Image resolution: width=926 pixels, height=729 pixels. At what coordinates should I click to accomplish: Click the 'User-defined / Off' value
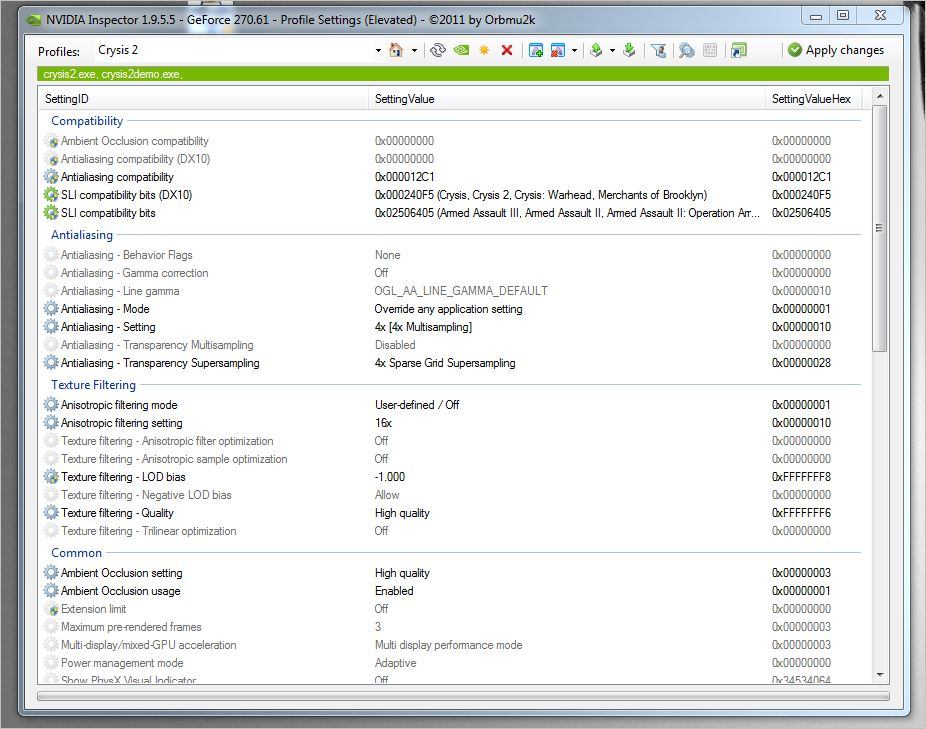coord(417,405)
